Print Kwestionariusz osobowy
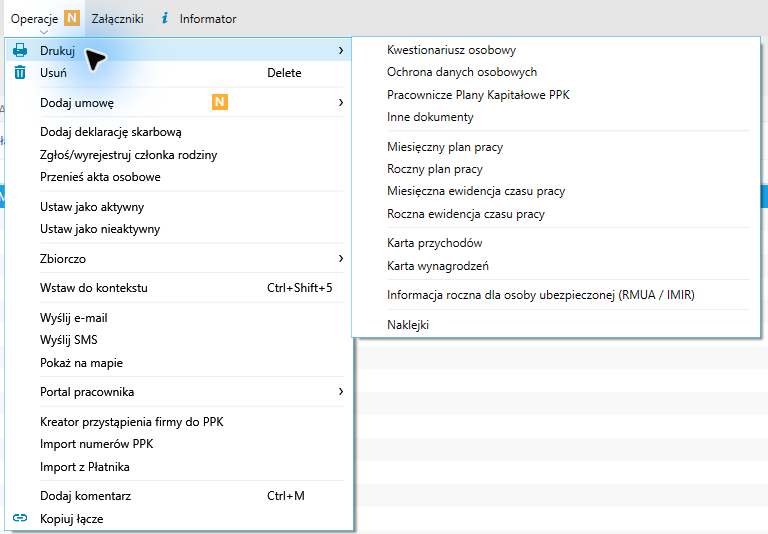 pos(556,50)
